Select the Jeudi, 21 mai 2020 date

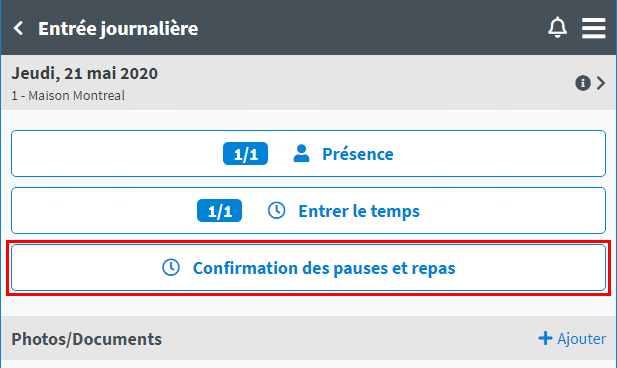85,74
